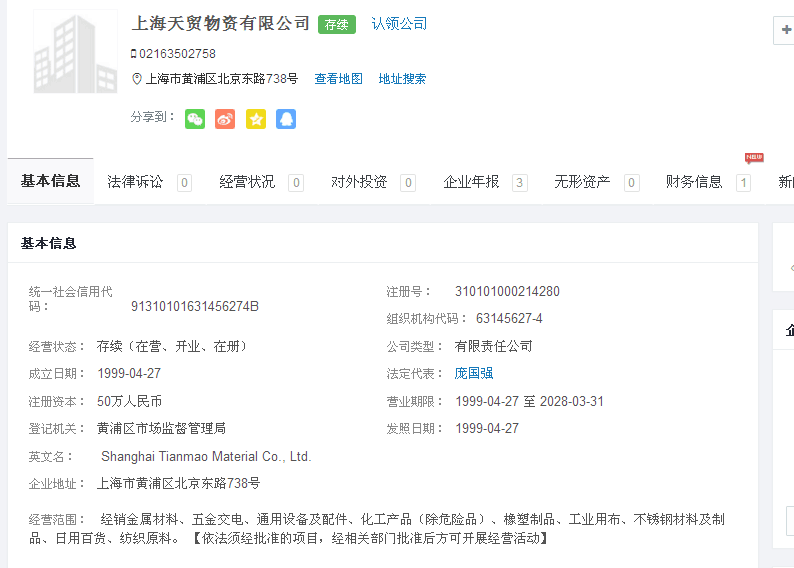Share to WeChat via green icon
The height and width of the screenshot is (568, 794).
point(195,119)
